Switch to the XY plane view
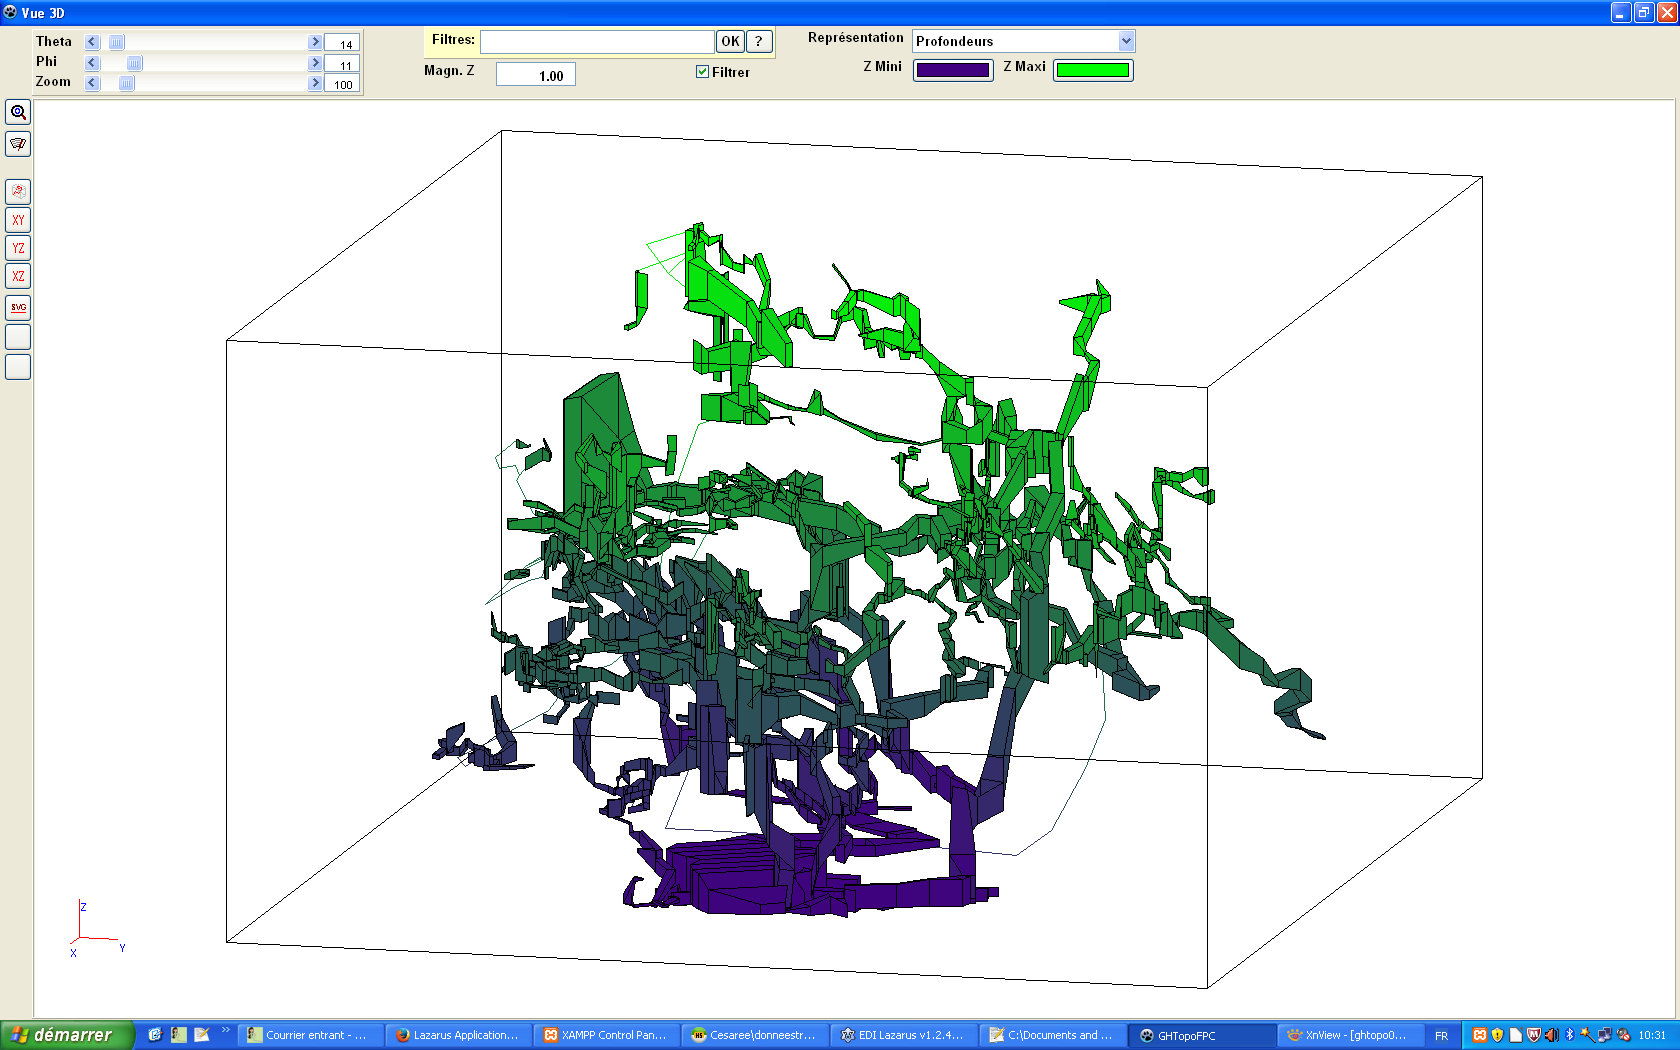1680x1050 pixels. click(18, 220)
